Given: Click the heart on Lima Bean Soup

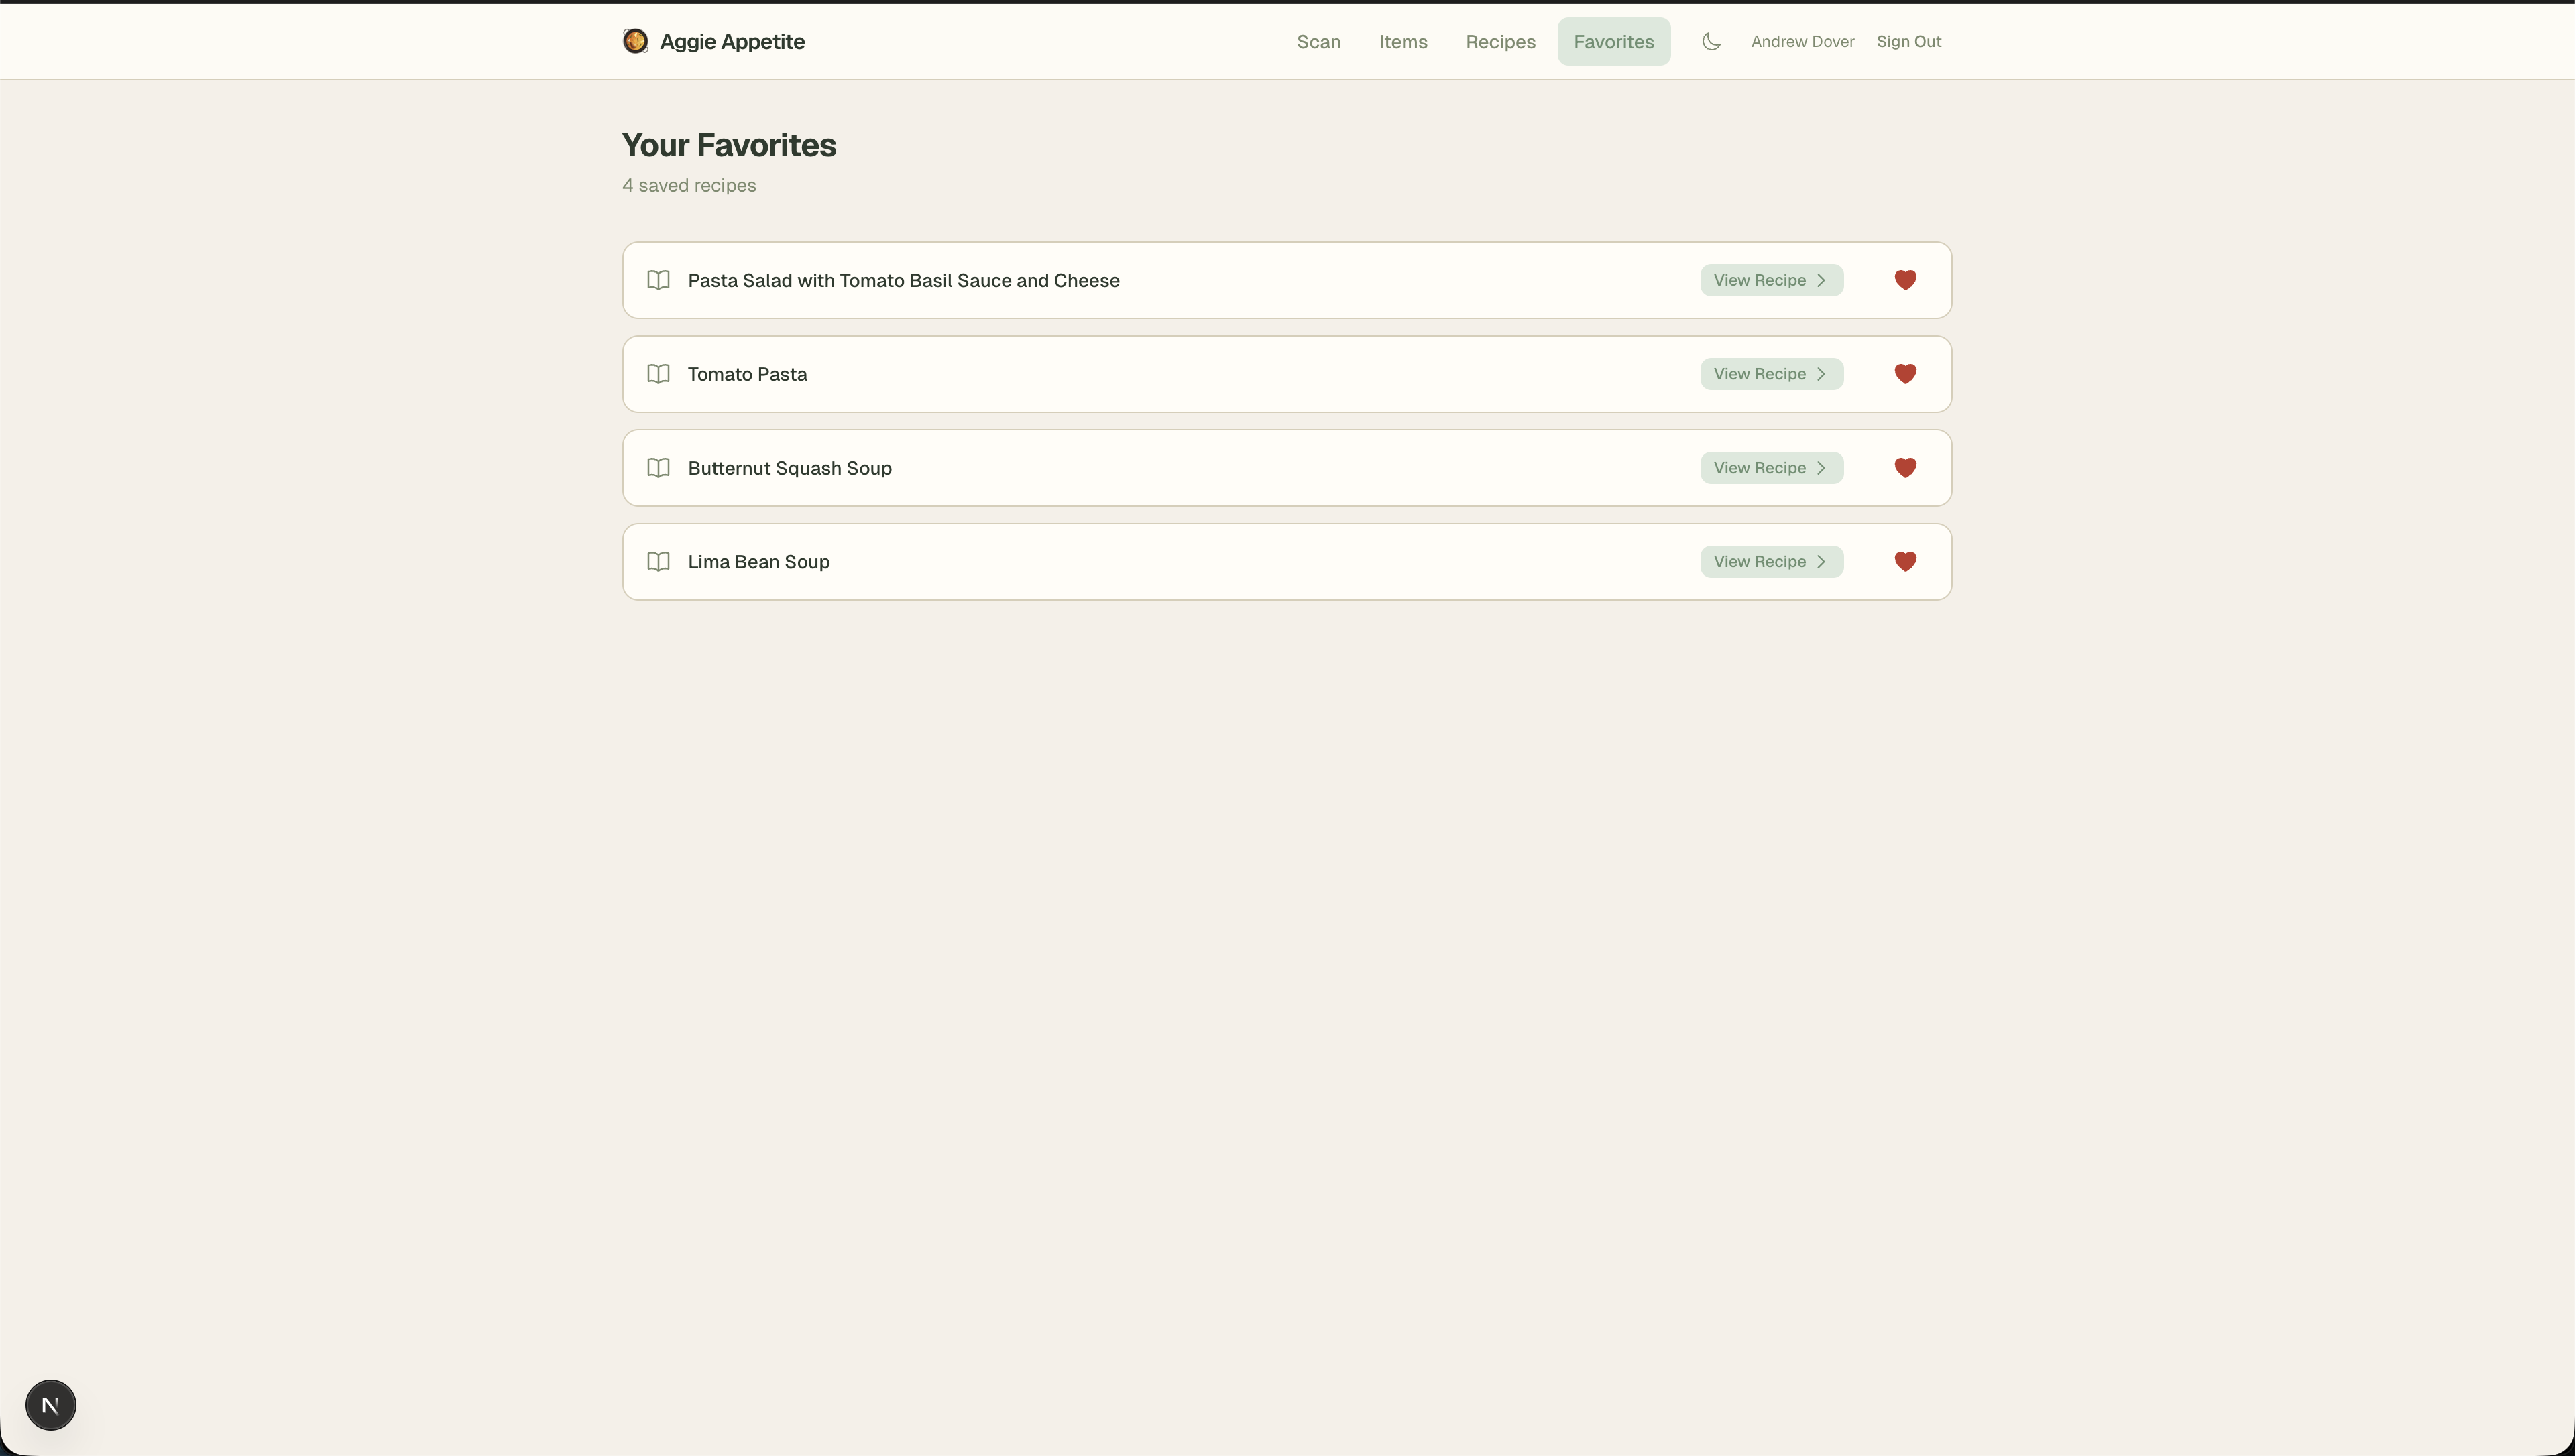Looking at the screenshot, I should 1905,562.
